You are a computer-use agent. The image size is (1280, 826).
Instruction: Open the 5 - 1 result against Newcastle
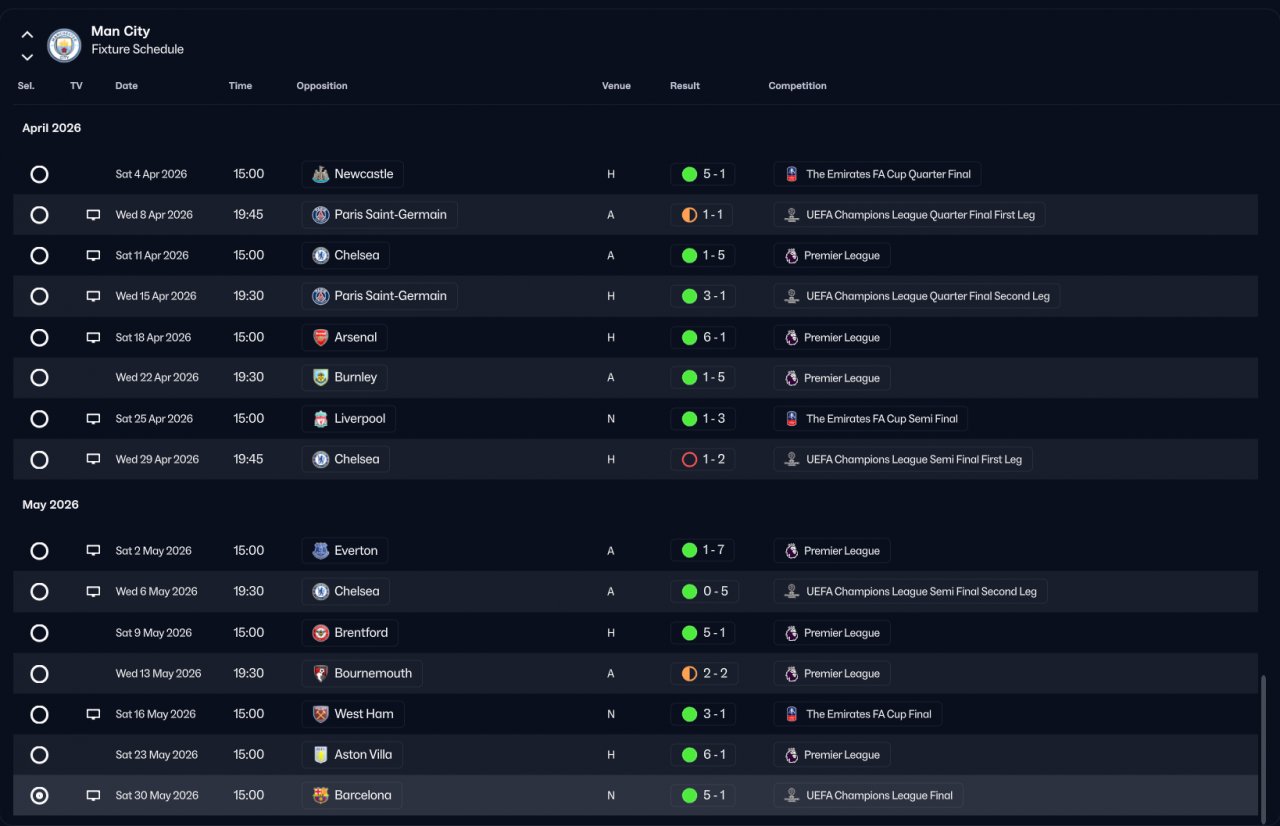coord(703,174)
